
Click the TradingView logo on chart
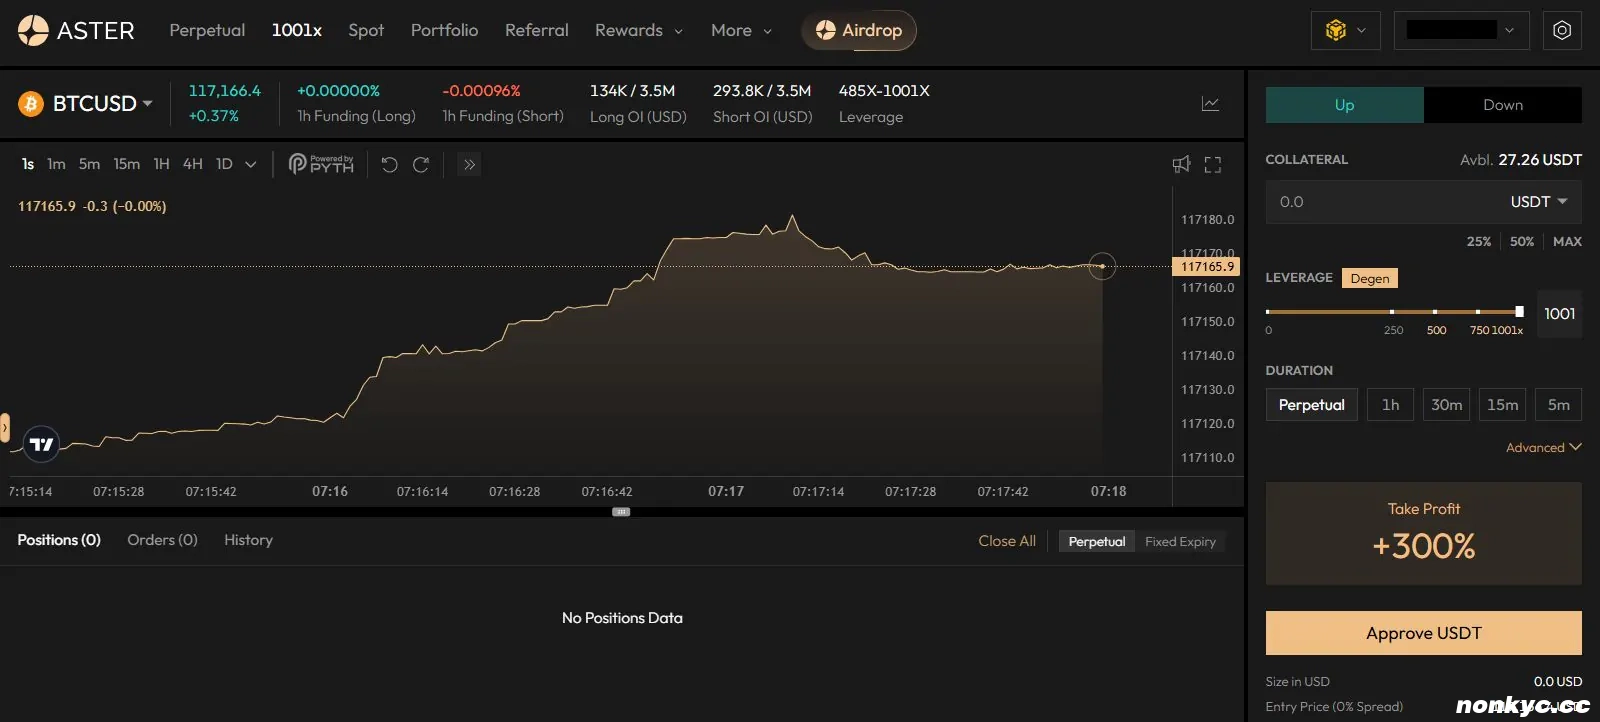click(x=42, y=444)
